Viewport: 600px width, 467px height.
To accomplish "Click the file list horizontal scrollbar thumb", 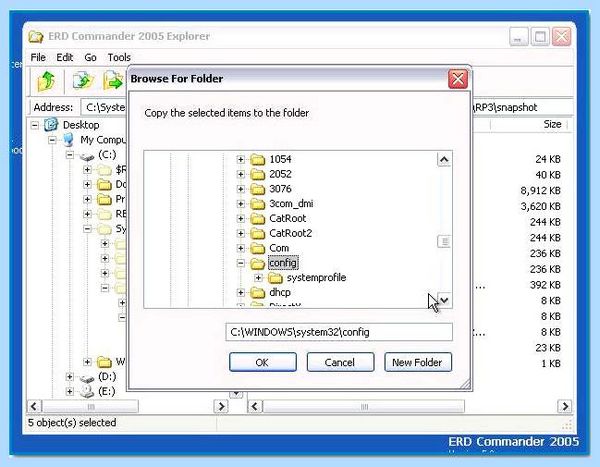I will pos(364,407).
